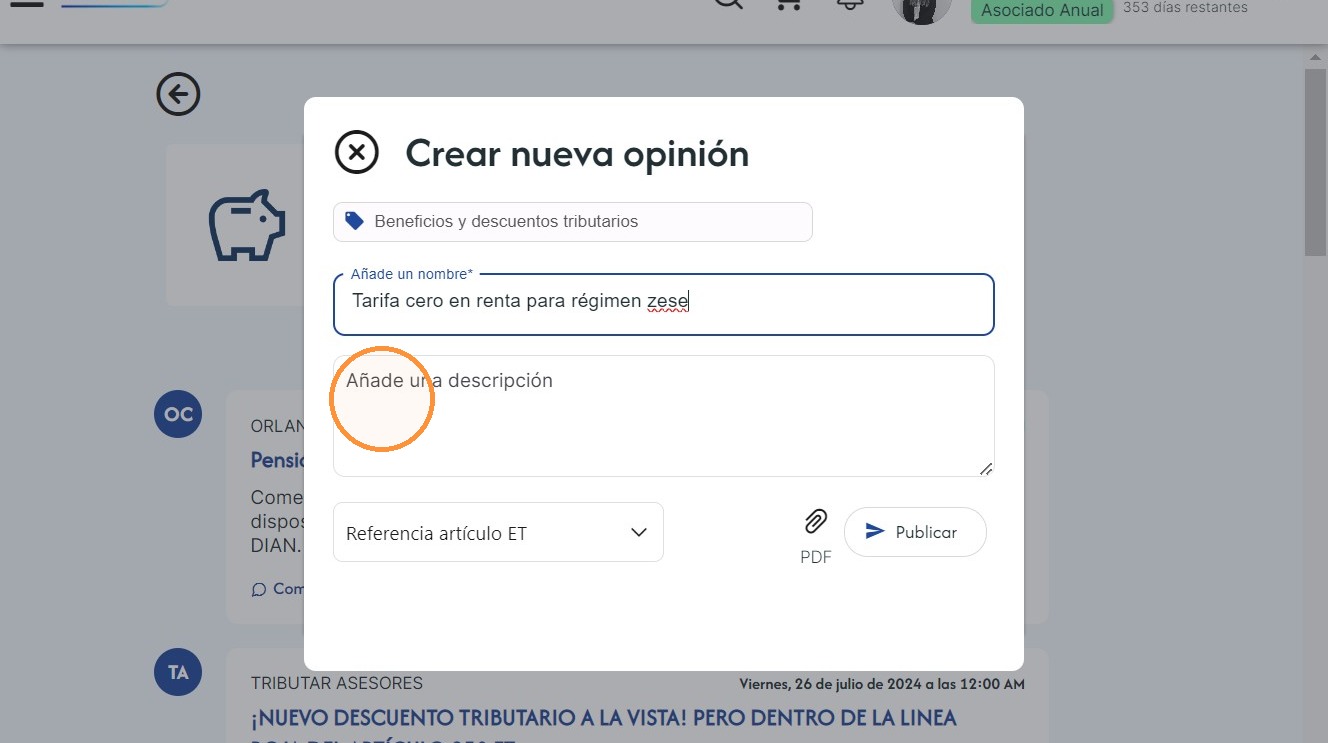Select the Beneficios y descuentos tributarios field
Viewport: 1328px width, 743px height.
[x=573, y=222]
